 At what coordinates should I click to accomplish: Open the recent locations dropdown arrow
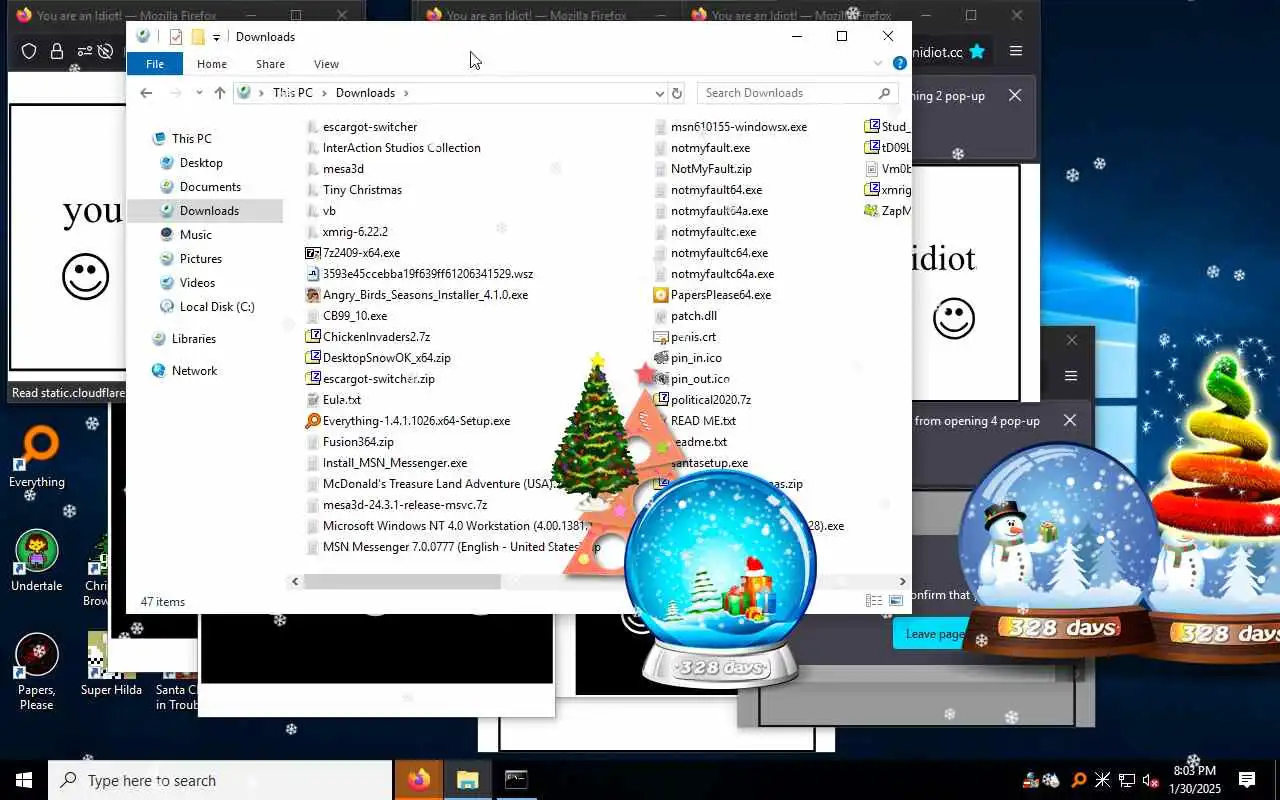pos(199,93)
